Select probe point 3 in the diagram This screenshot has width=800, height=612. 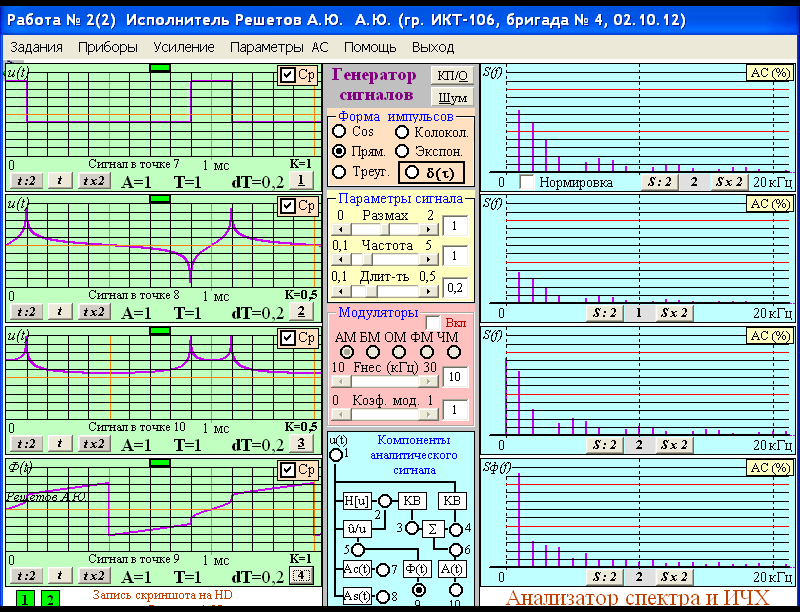(x=412, y=528)
